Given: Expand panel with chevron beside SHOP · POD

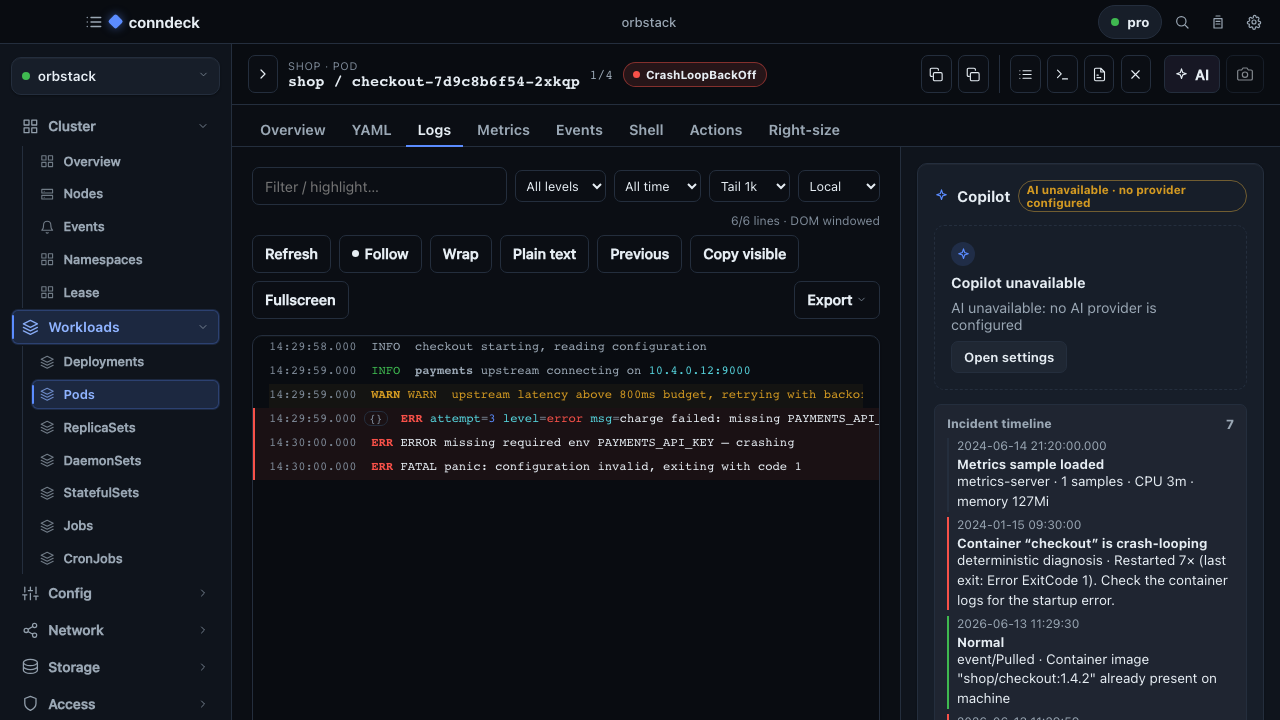Looking at the screenshot, I should click(263, 74).
